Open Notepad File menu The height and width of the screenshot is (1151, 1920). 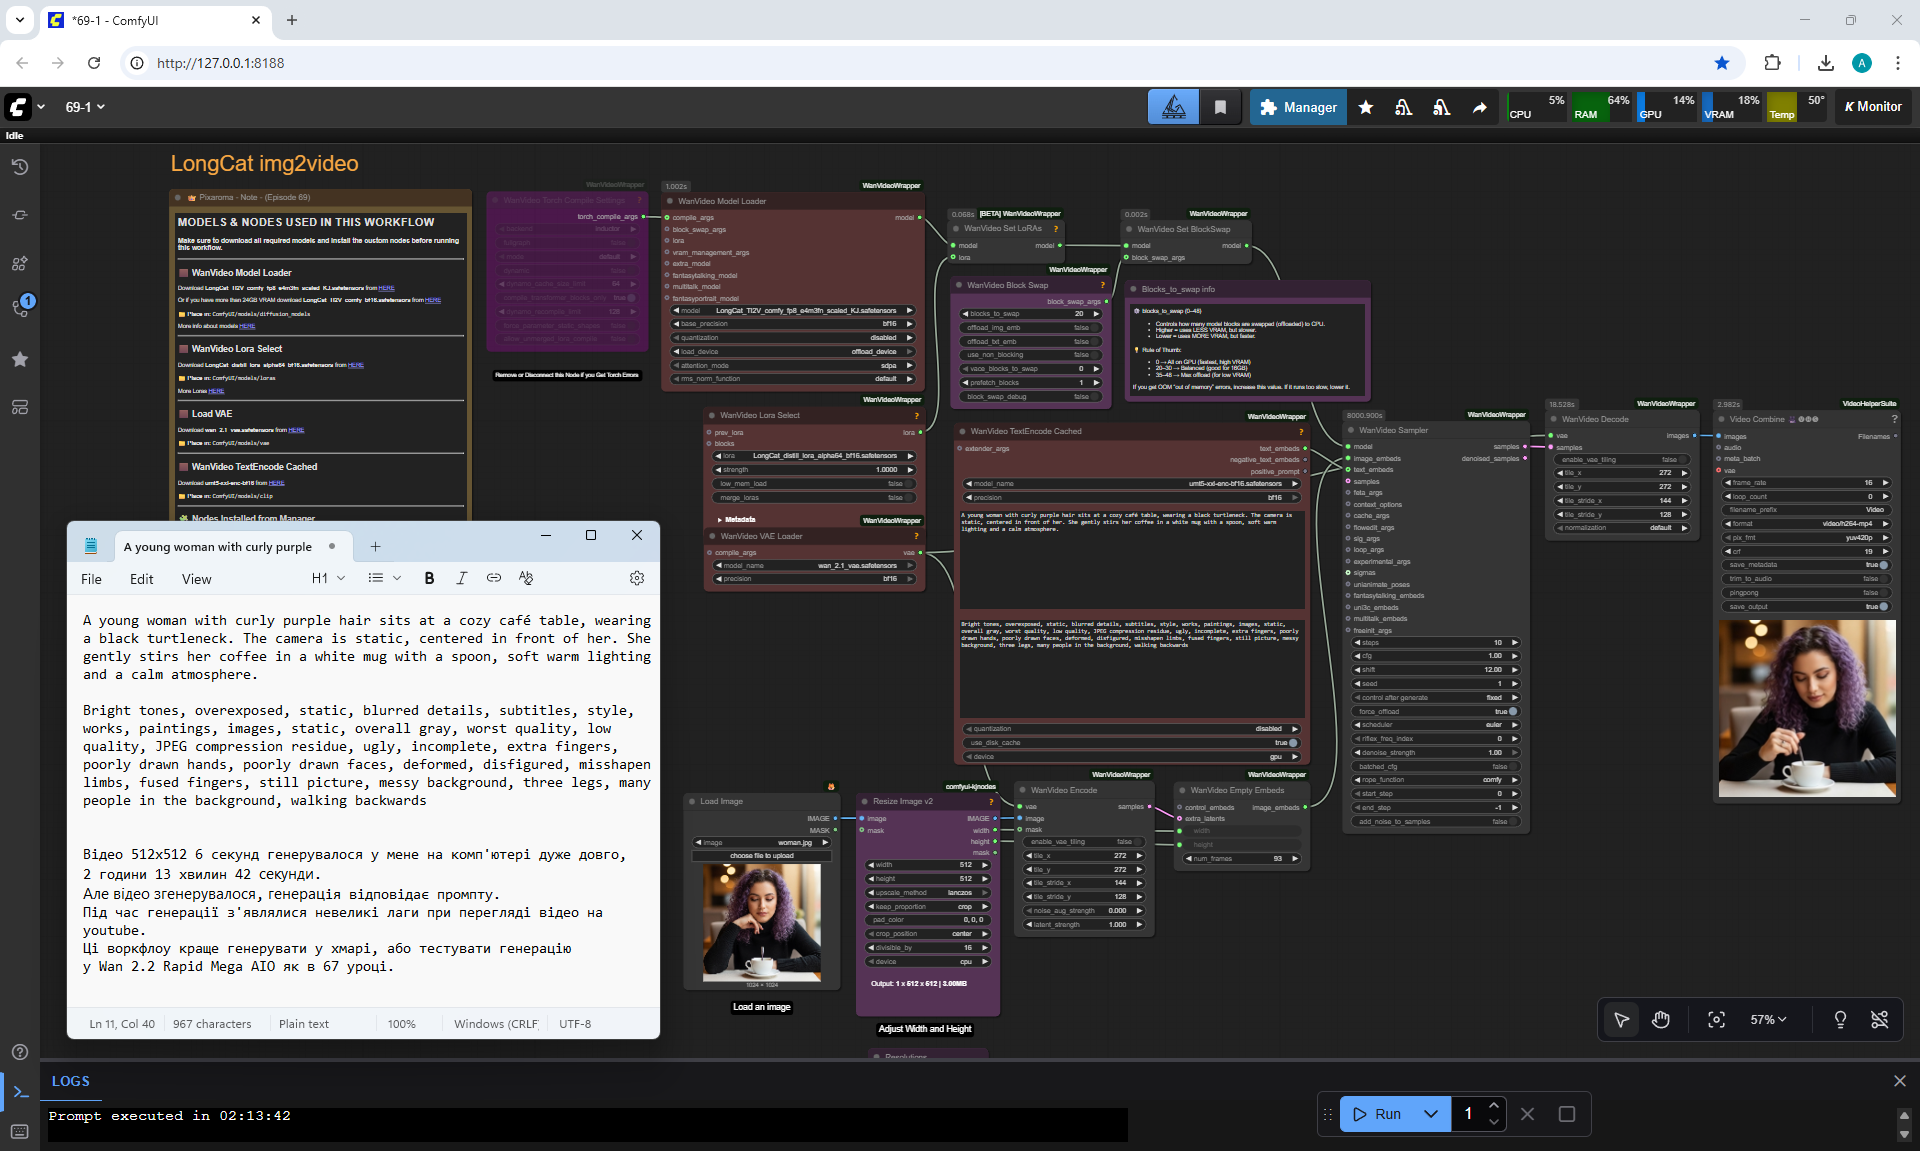91,579
